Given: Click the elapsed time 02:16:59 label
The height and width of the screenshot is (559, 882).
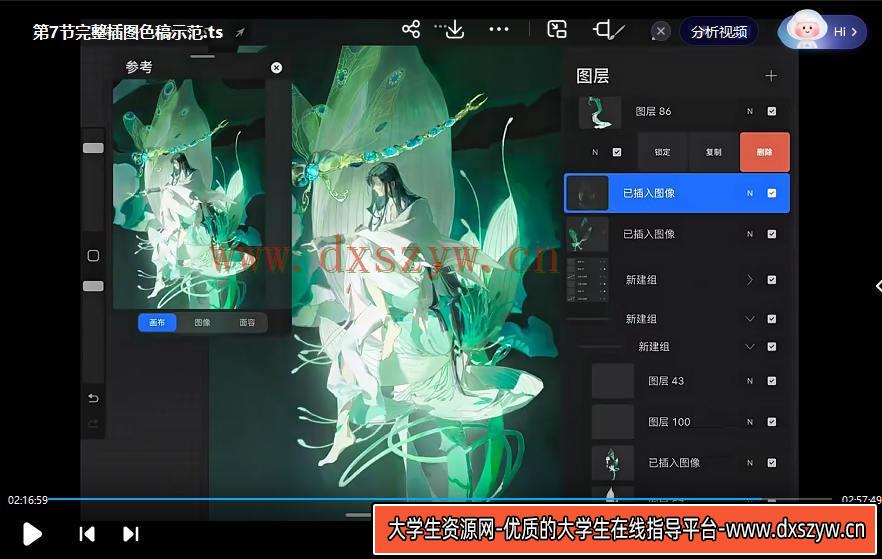Looking at the screenshot, I should [x=28, y=500].
